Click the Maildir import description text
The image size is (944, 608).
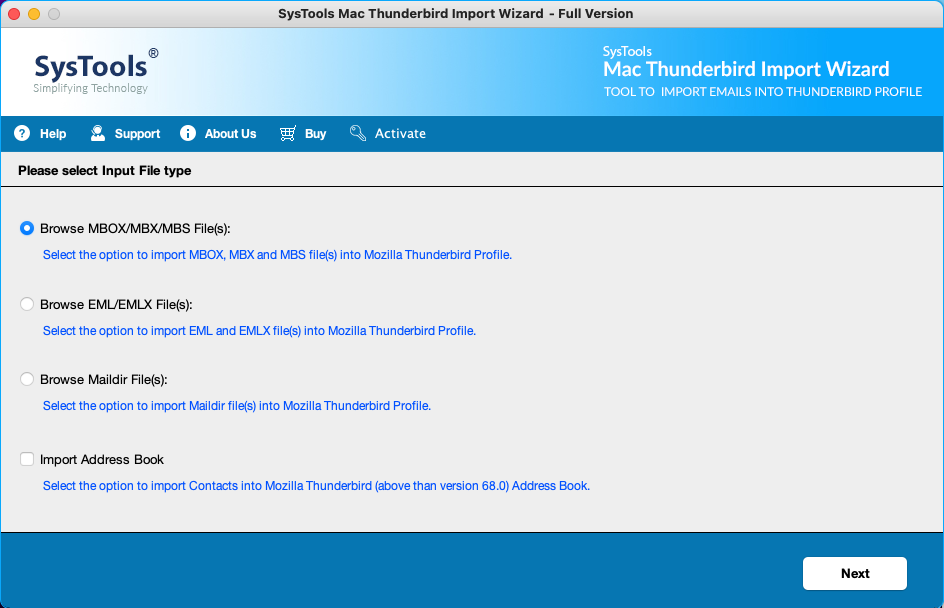(237, 406)
